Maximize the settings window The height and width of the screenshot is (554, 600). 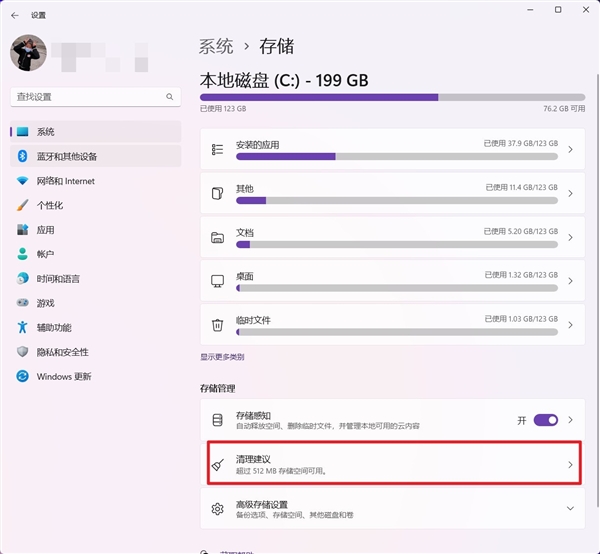click(x=558, y=10)
